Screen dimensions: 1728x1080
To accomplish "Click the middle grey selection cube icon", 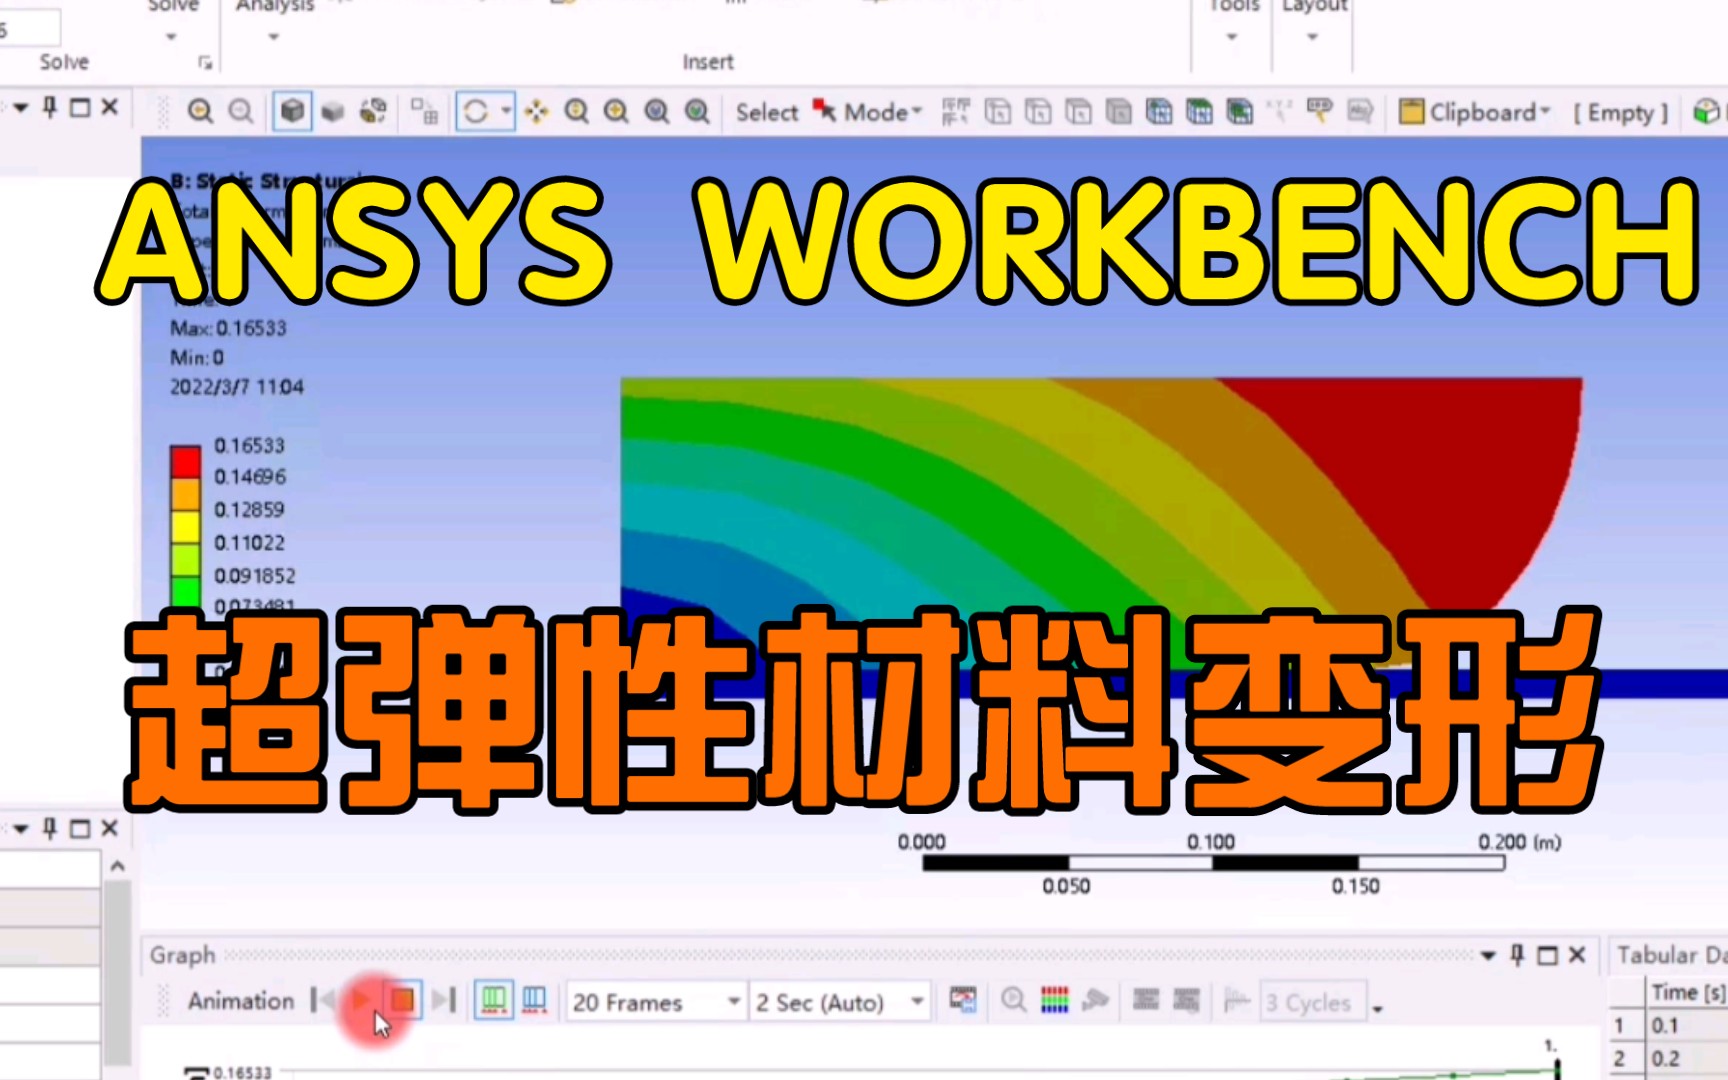I will click(1038, 111).
